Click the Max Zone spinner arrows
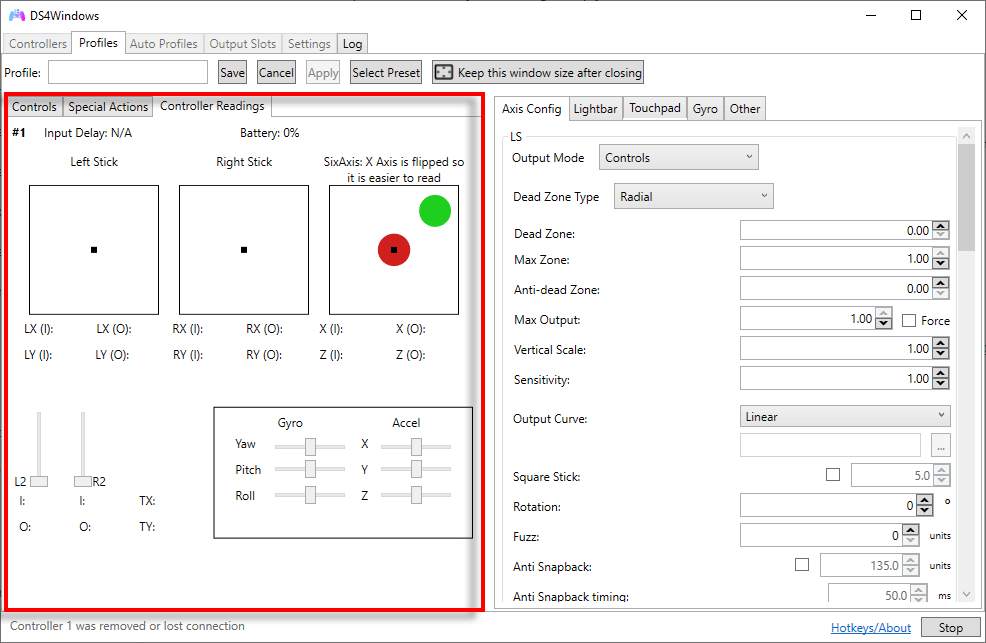The image size is (986, 643). tap(940, 259)
